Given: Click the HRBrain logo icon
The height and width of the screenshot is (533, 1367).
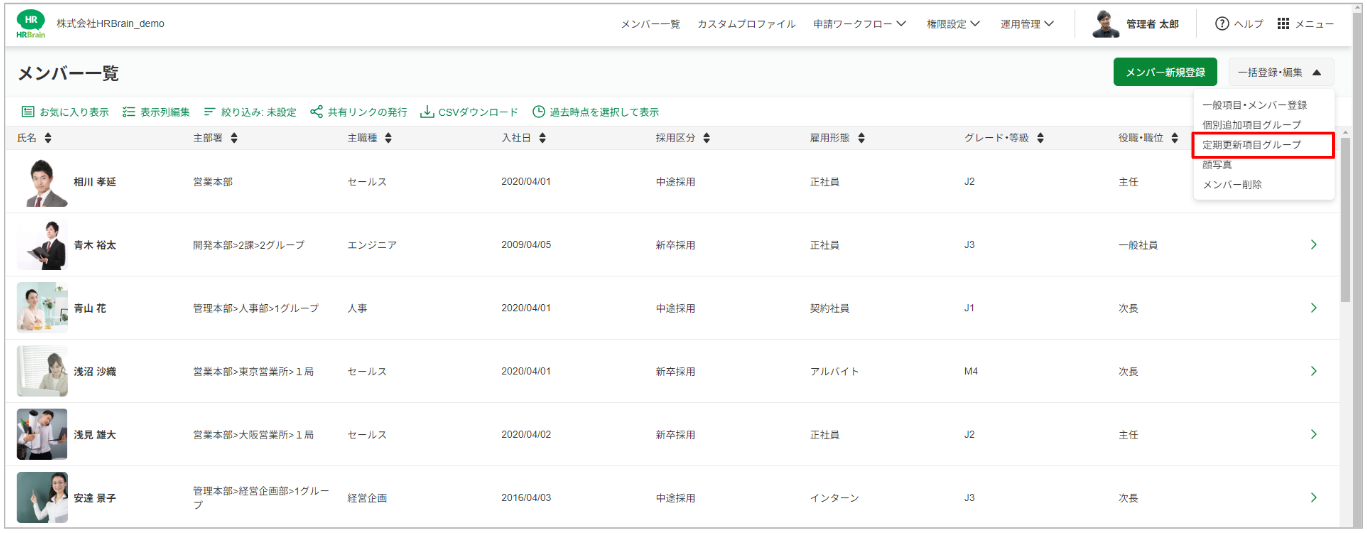Looking at the screenshot, I should pyautogui.click(x=31, y=24).
